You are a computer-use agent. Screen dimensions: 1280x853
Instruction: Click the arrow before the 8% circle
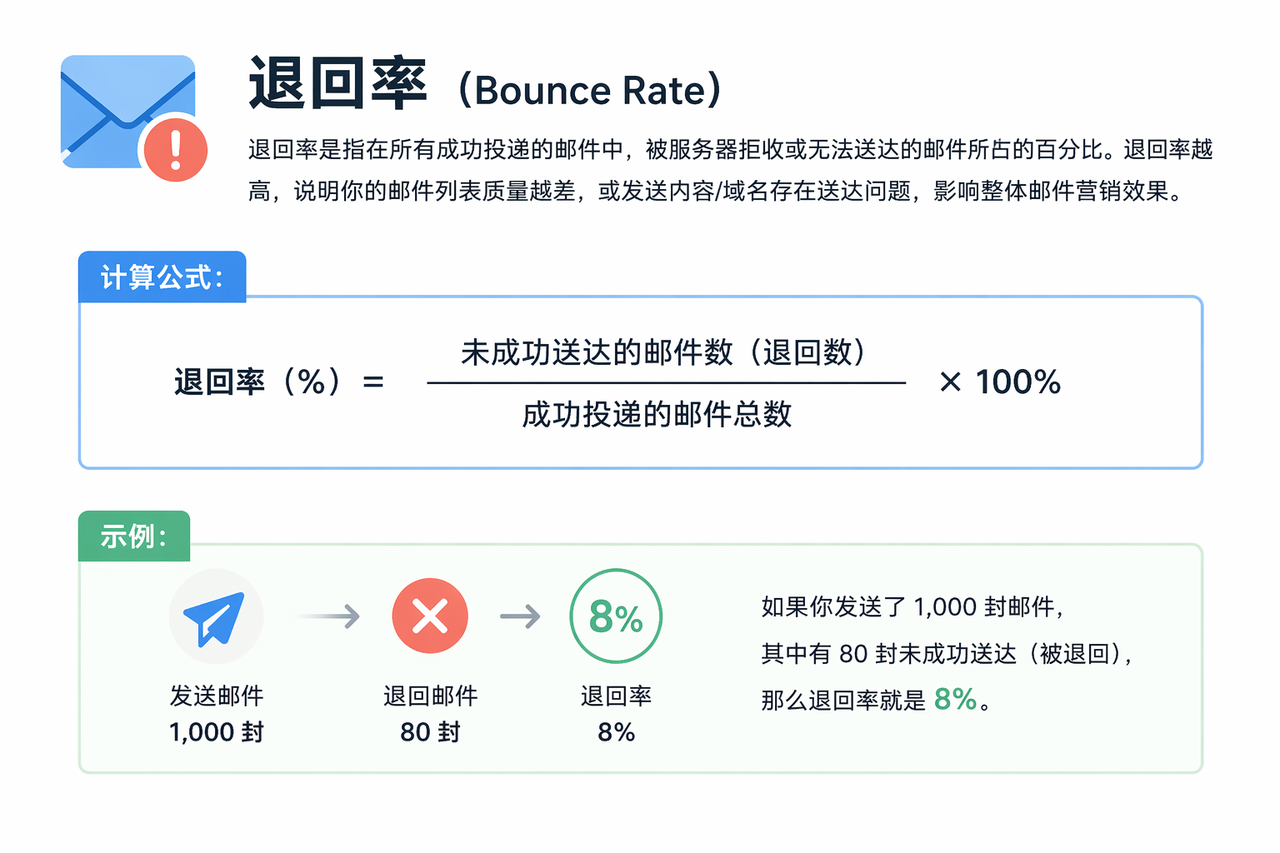tap(520, 617)
